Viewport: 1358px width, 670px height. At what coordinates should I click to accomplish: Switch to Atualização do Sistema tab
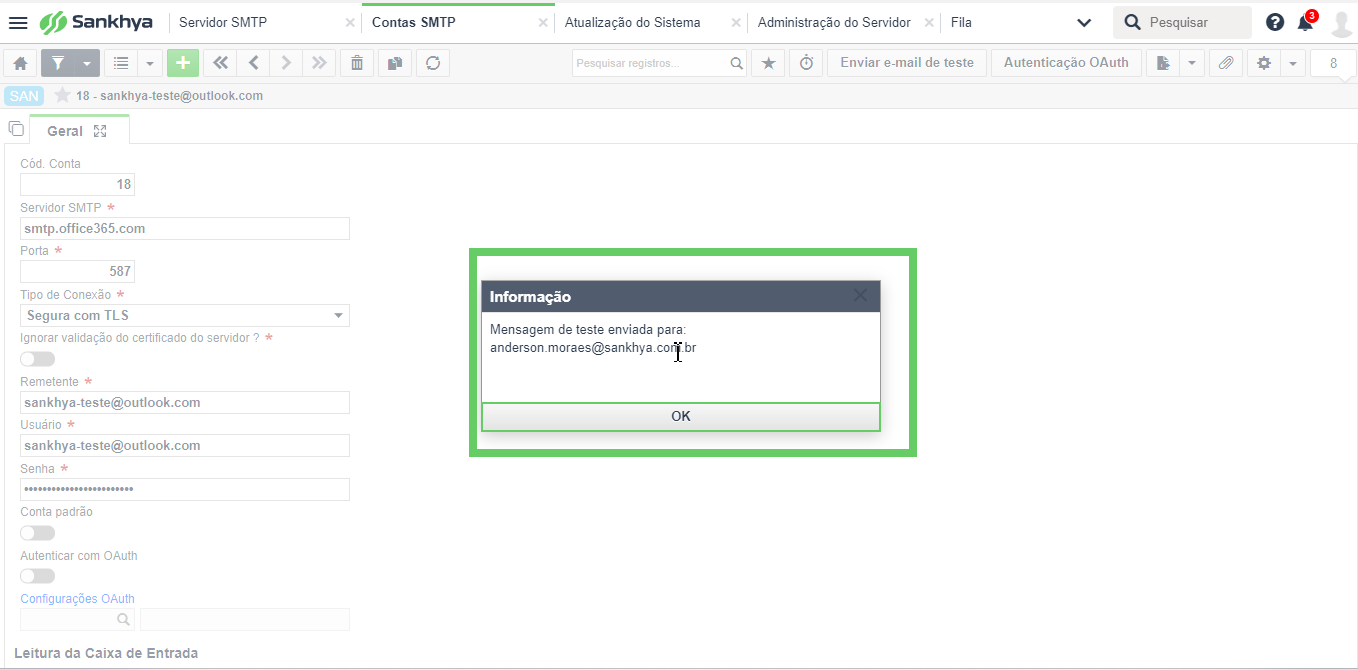click(x=632, y=22)
